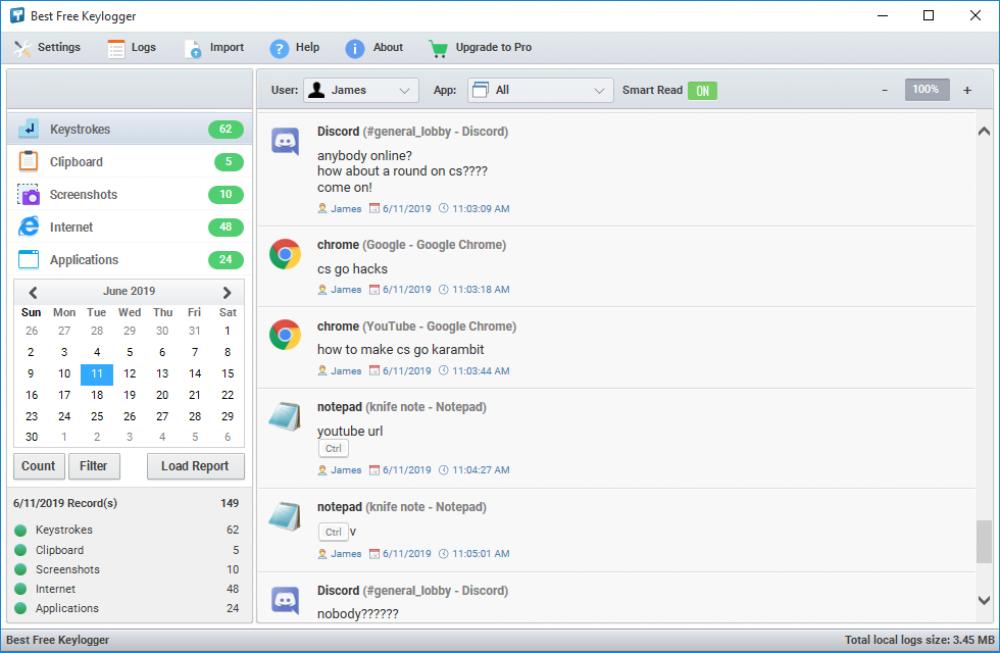Expand the App filter dropdown

539,89
